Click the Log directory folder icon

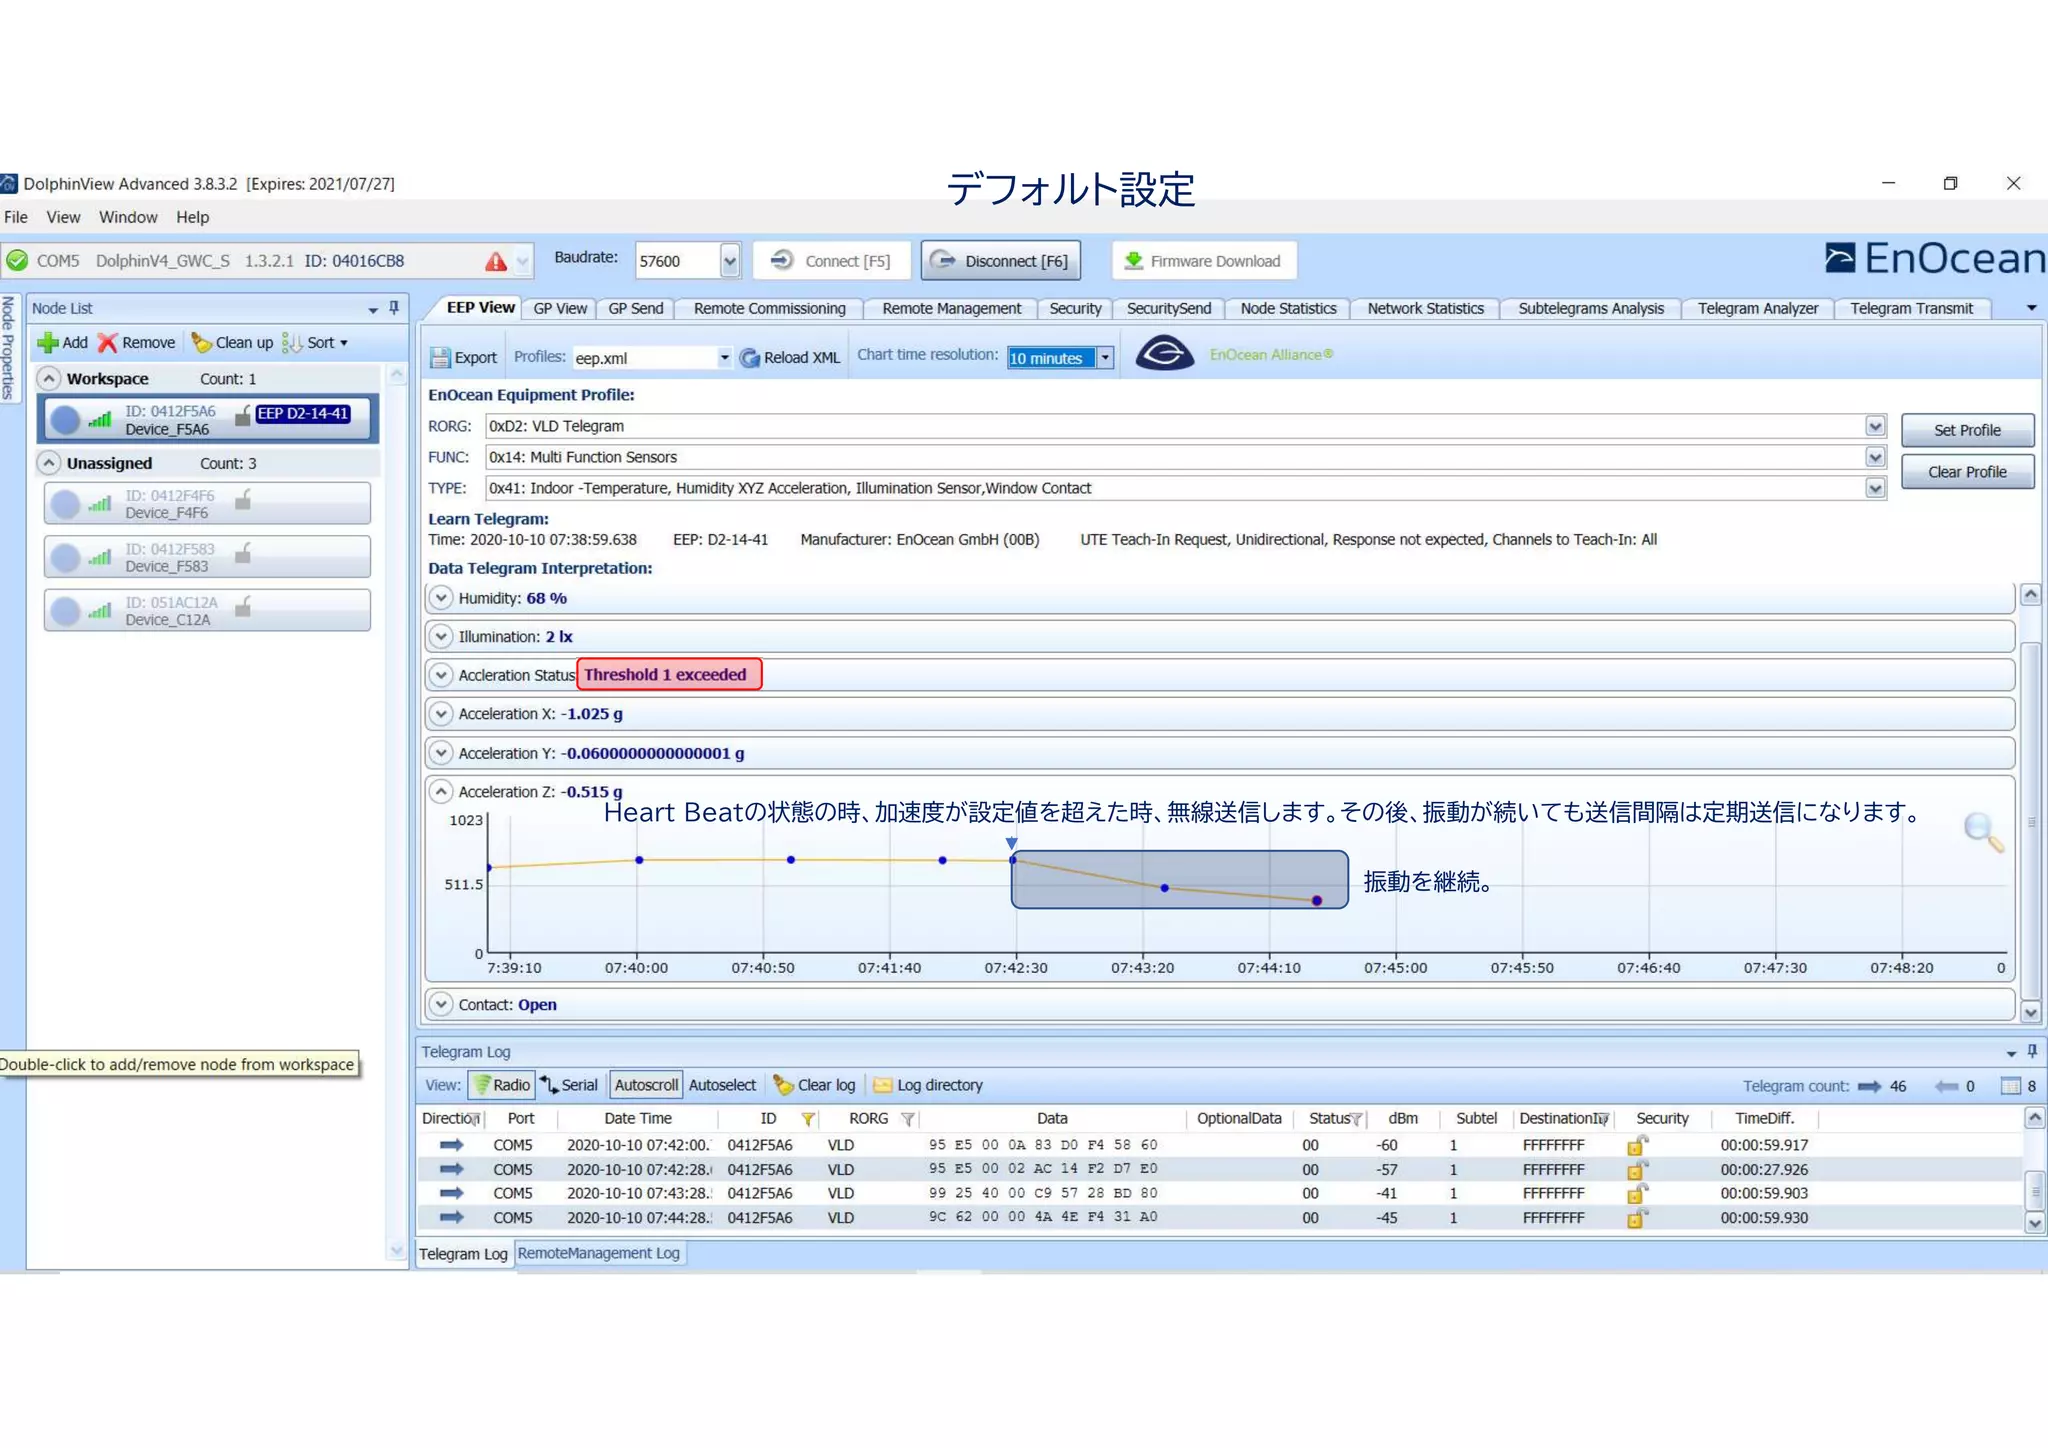click(x=882, y=1085)
